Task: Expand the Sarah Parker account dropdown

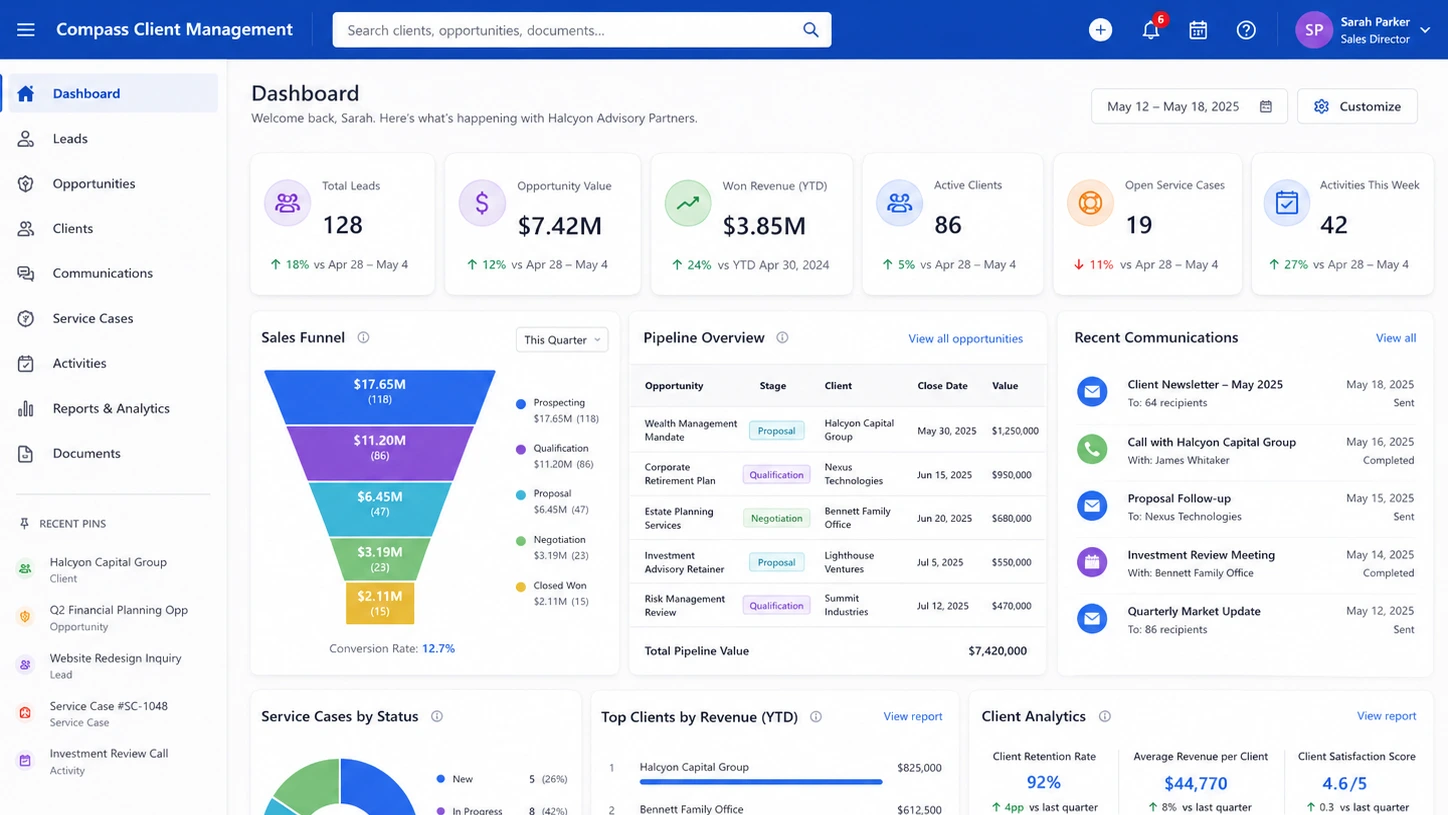Action: (1425, 31)
